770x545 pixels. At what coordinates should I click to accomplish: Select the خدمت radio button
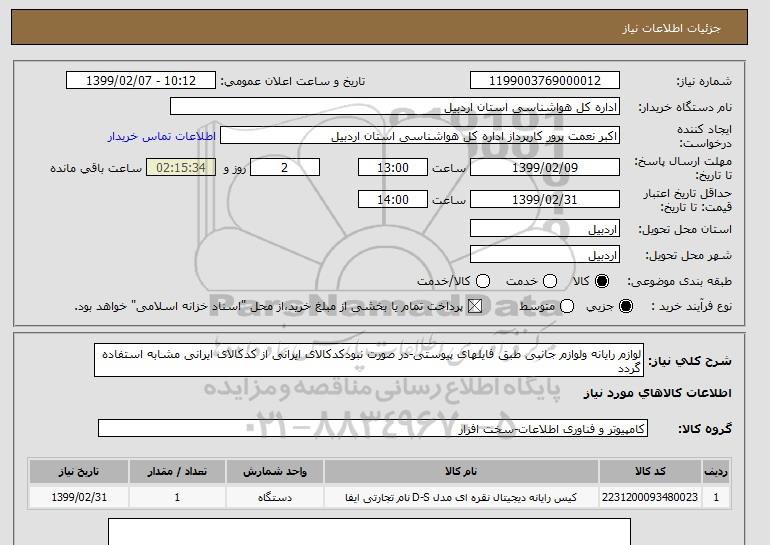[550, 281]
